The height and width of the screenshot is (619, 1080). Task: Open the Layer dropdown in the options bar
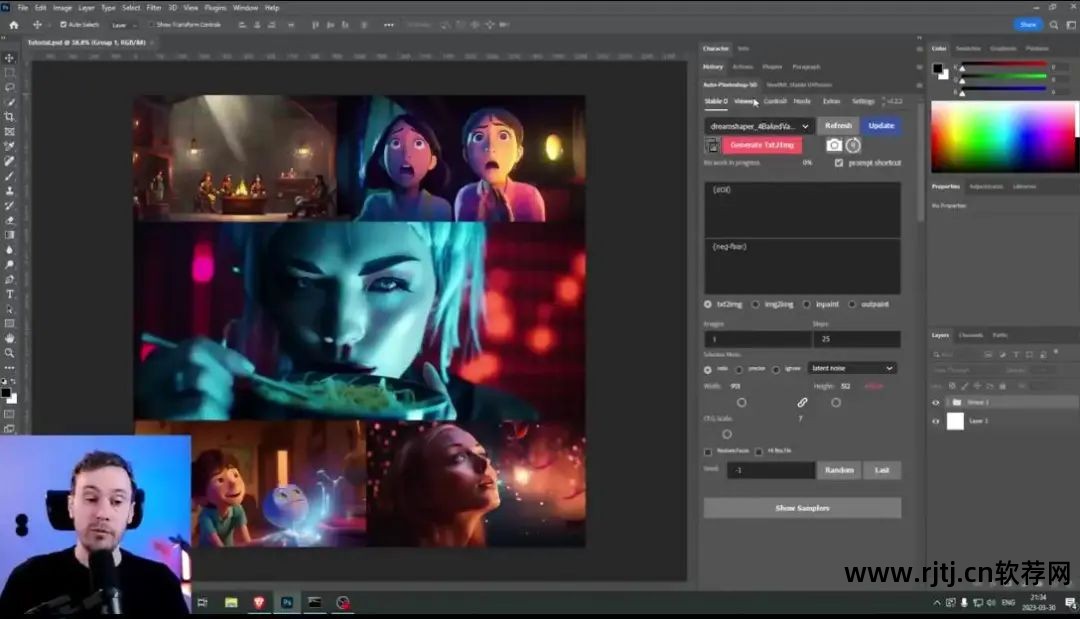point(123,24)
